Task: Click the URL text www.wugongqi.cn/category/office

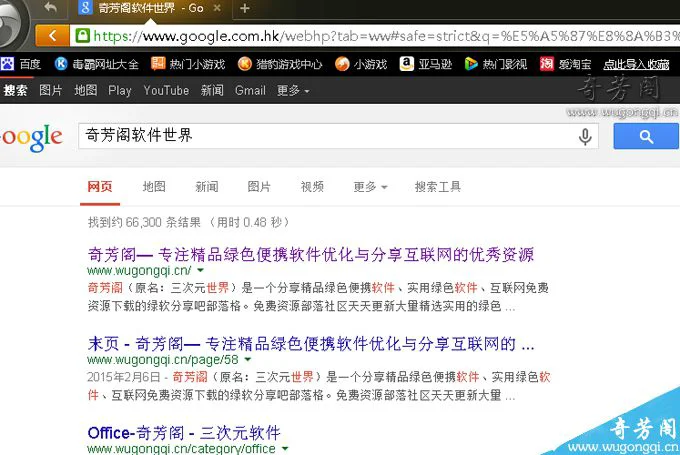Action: (x=181, y=448)
